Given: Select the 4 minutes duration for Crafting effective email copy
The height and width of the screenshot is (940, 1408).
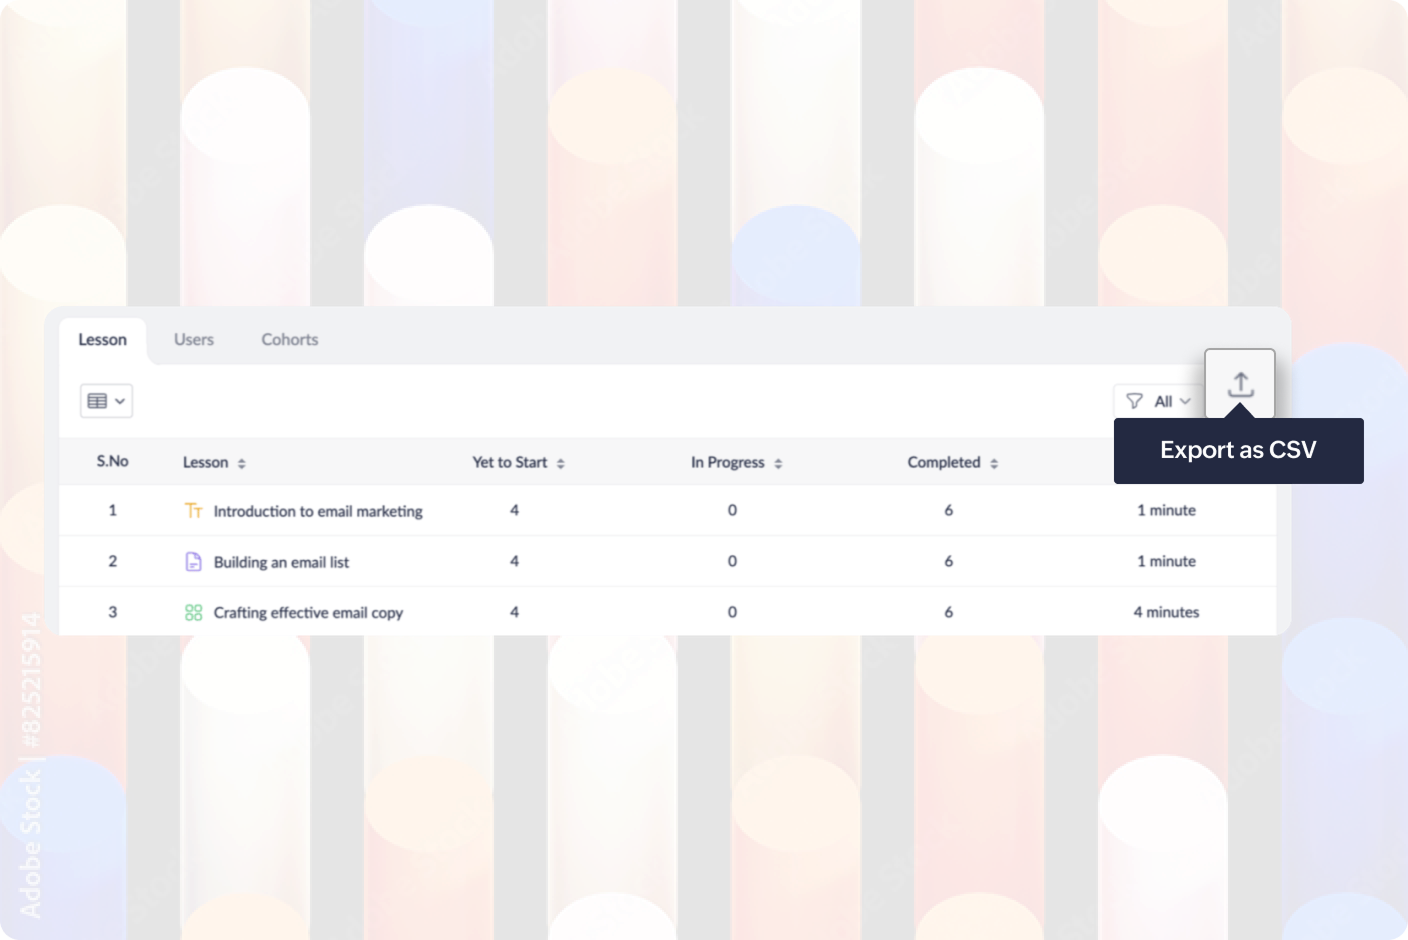Looking at the screenshot, I should tap(1166, 611).
